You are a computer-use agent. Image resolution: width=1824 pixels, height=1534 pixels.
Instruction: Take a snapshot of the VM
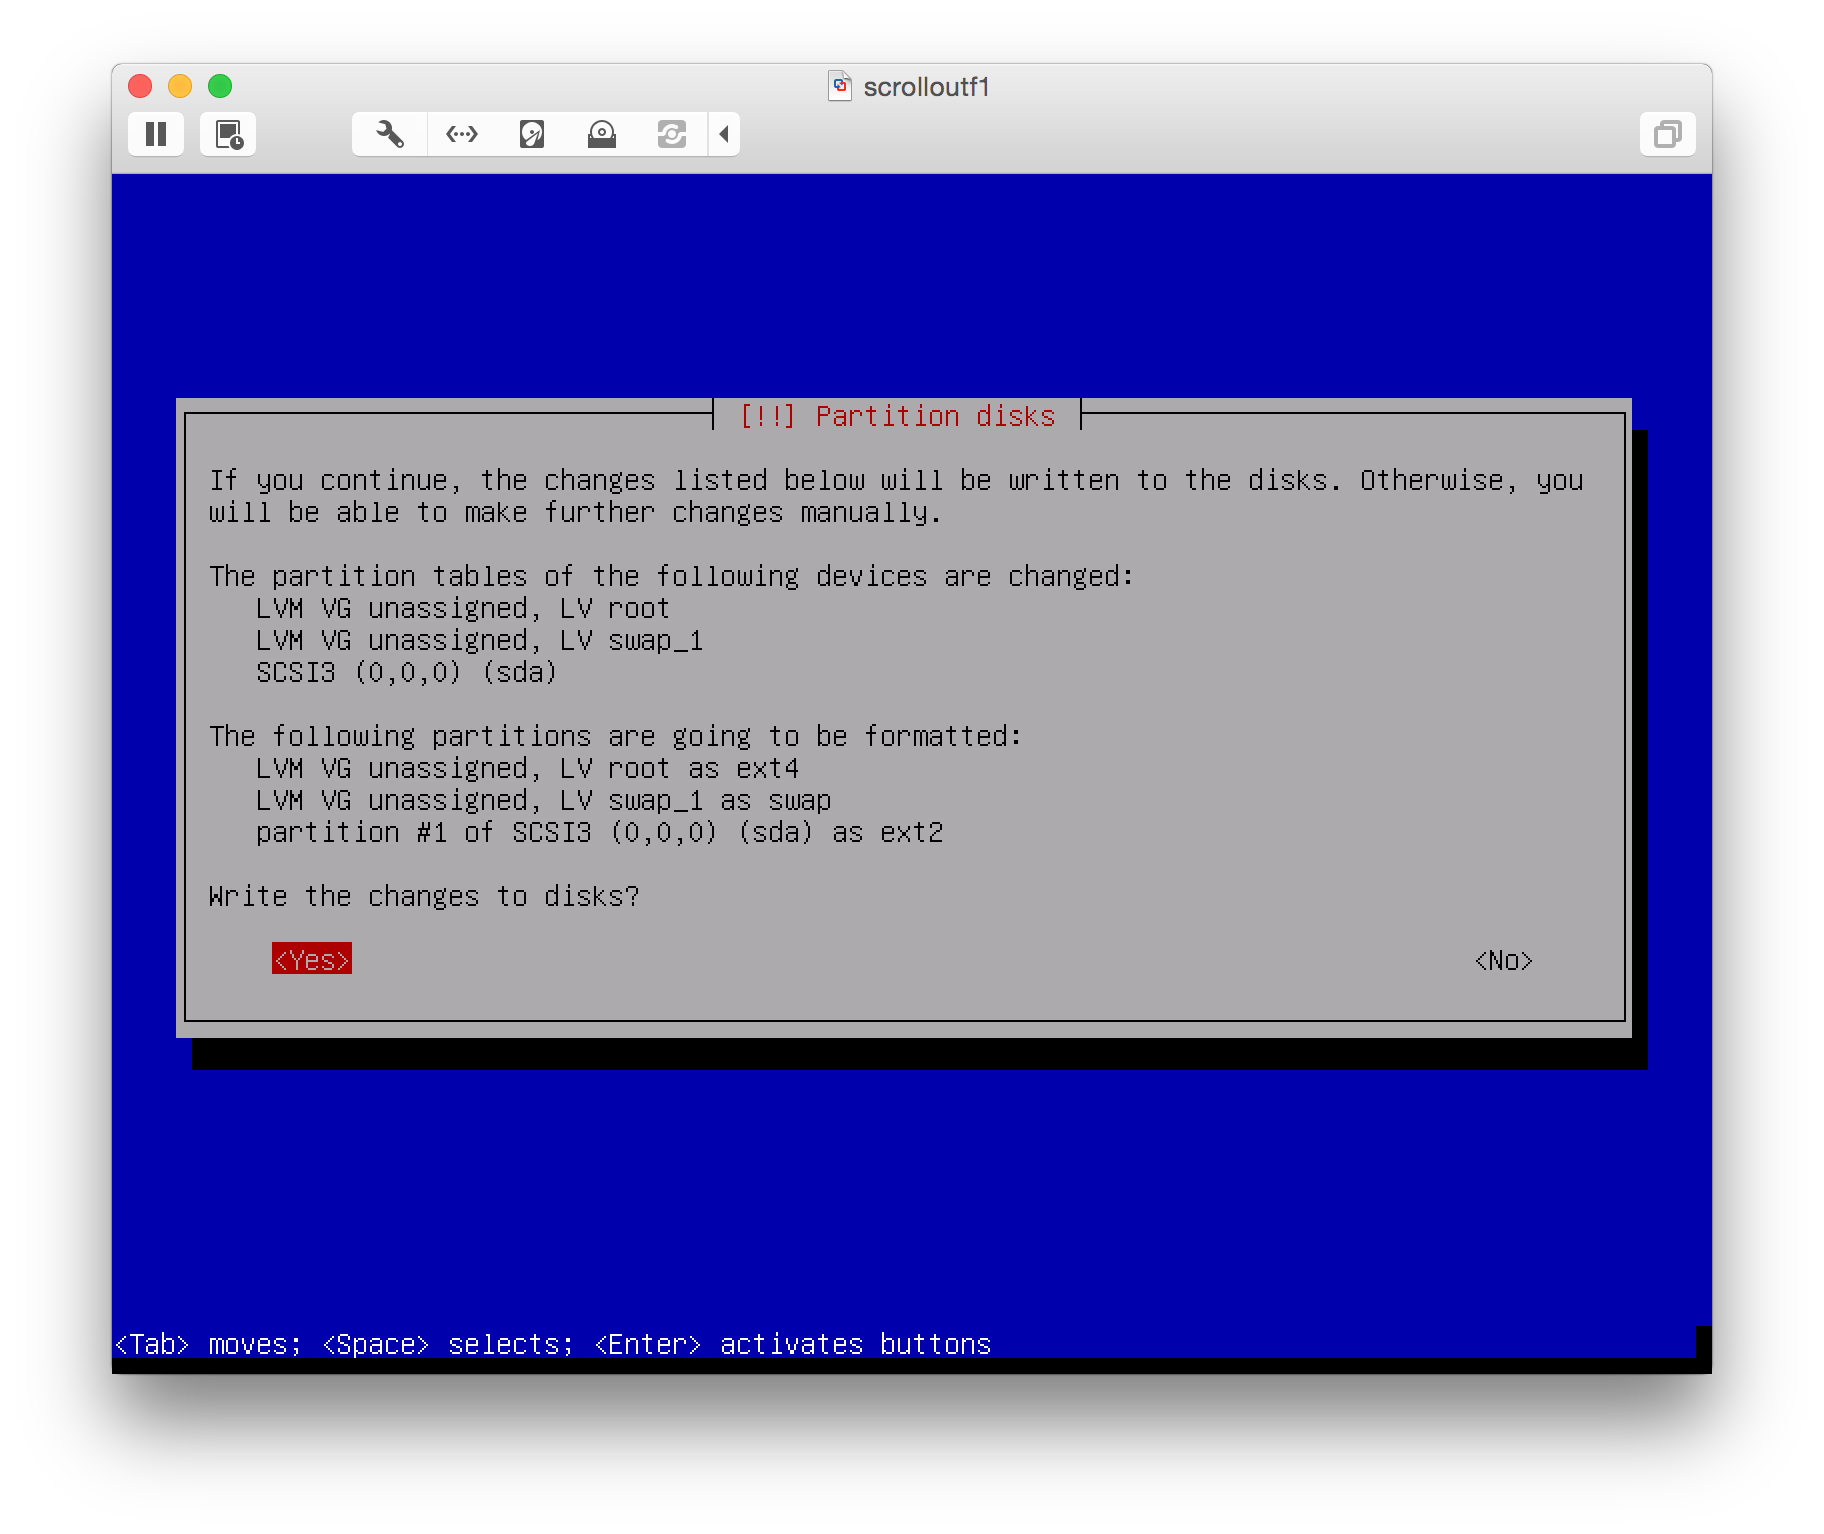pos(228,134)
